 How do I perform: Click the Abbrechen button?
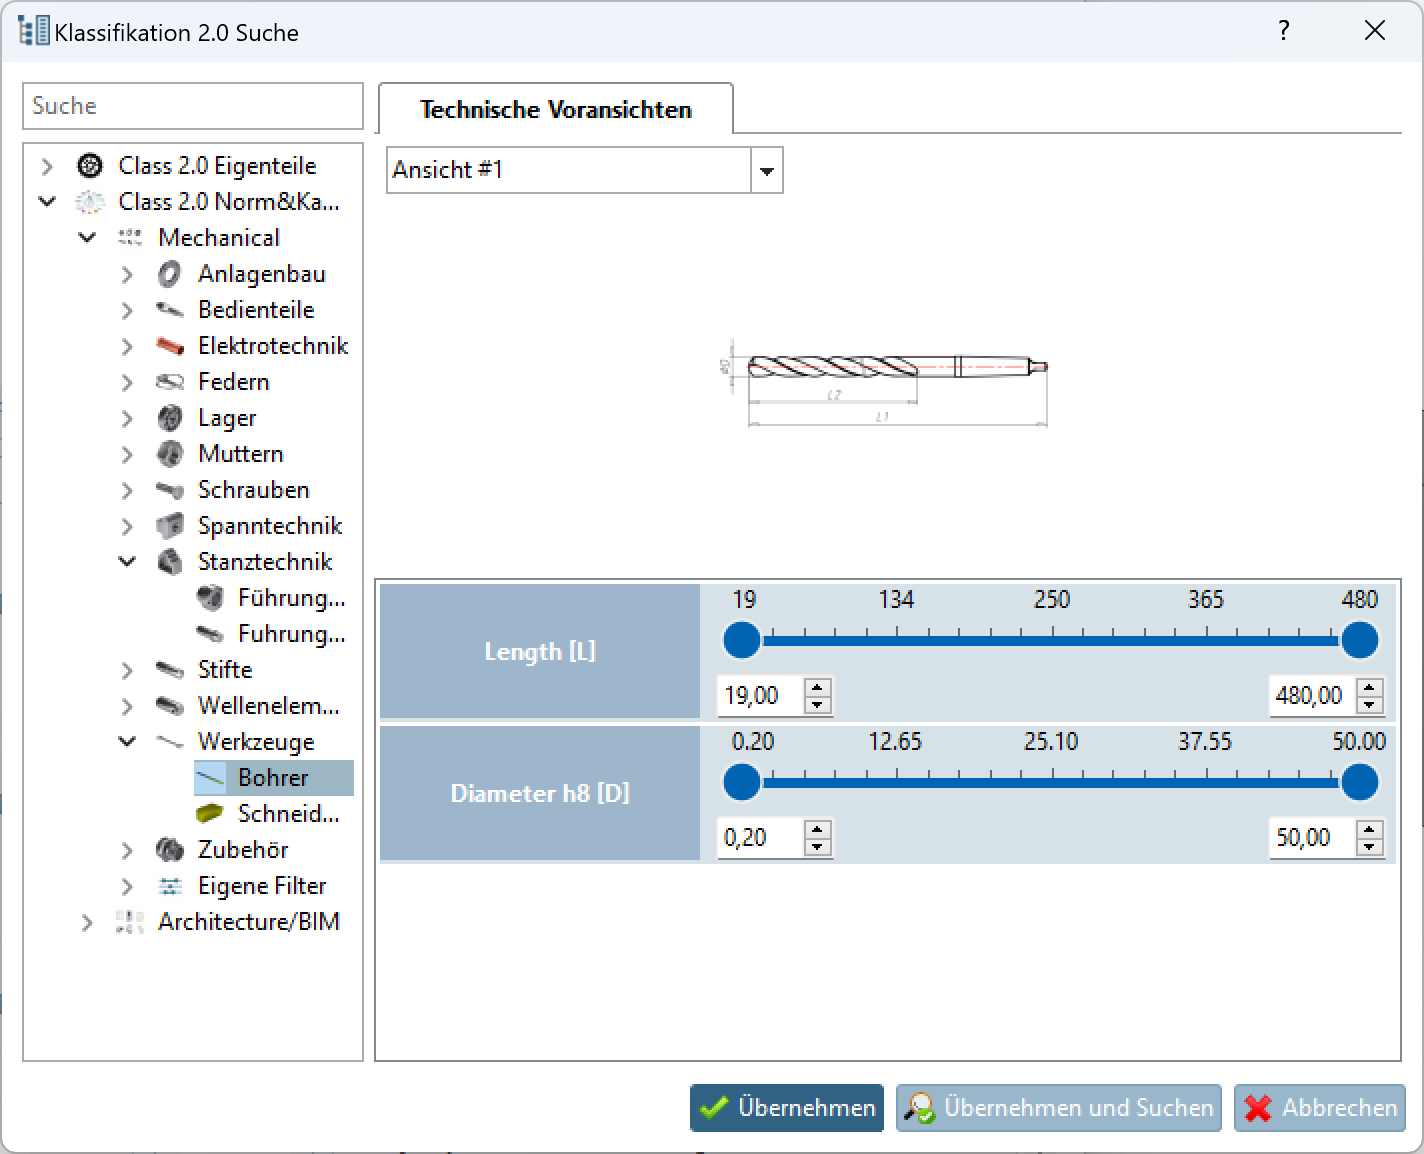(1318, 1108)
